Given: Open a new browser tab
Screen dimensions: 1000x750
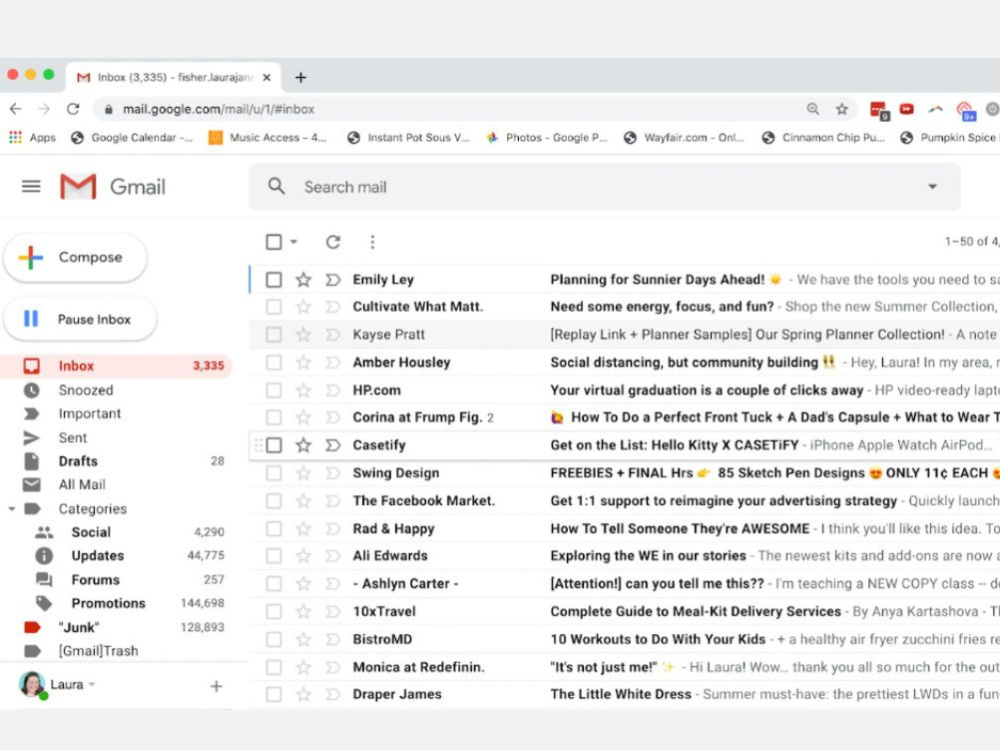Looking at the screenshot, I should (300, 77).
